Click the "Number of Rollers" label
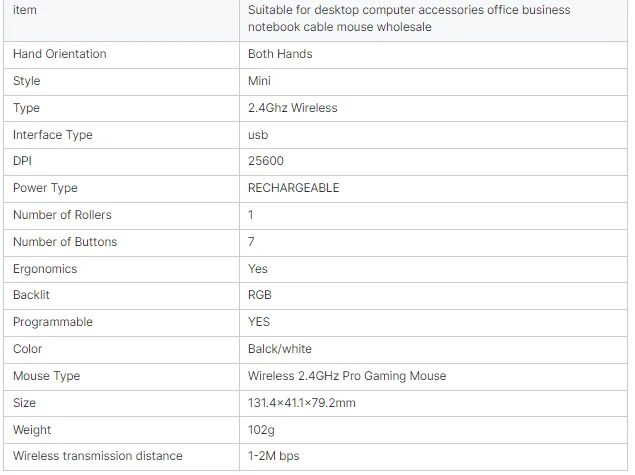The height and width of the screenshot is (475, 635). pyautogui.click(x=62, y=215)
